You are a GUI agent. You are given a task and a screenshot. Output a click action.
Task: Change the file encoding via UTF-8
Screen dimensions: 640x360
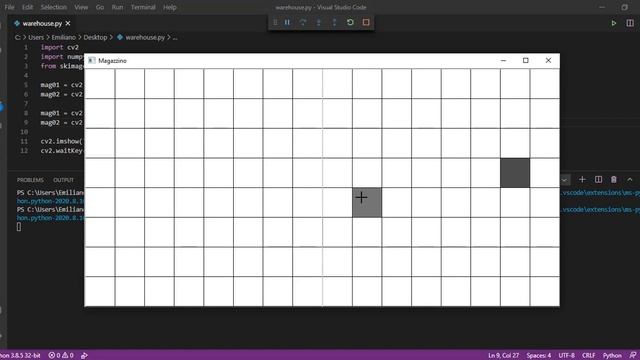click(567, 356)
